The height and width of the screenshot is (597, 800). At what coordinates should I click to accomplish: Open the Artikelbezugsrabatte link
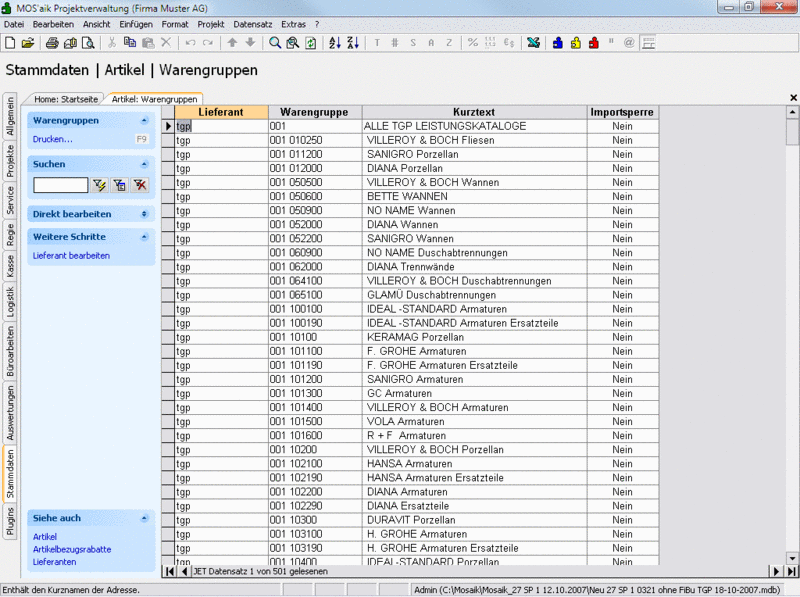(72, 550)
